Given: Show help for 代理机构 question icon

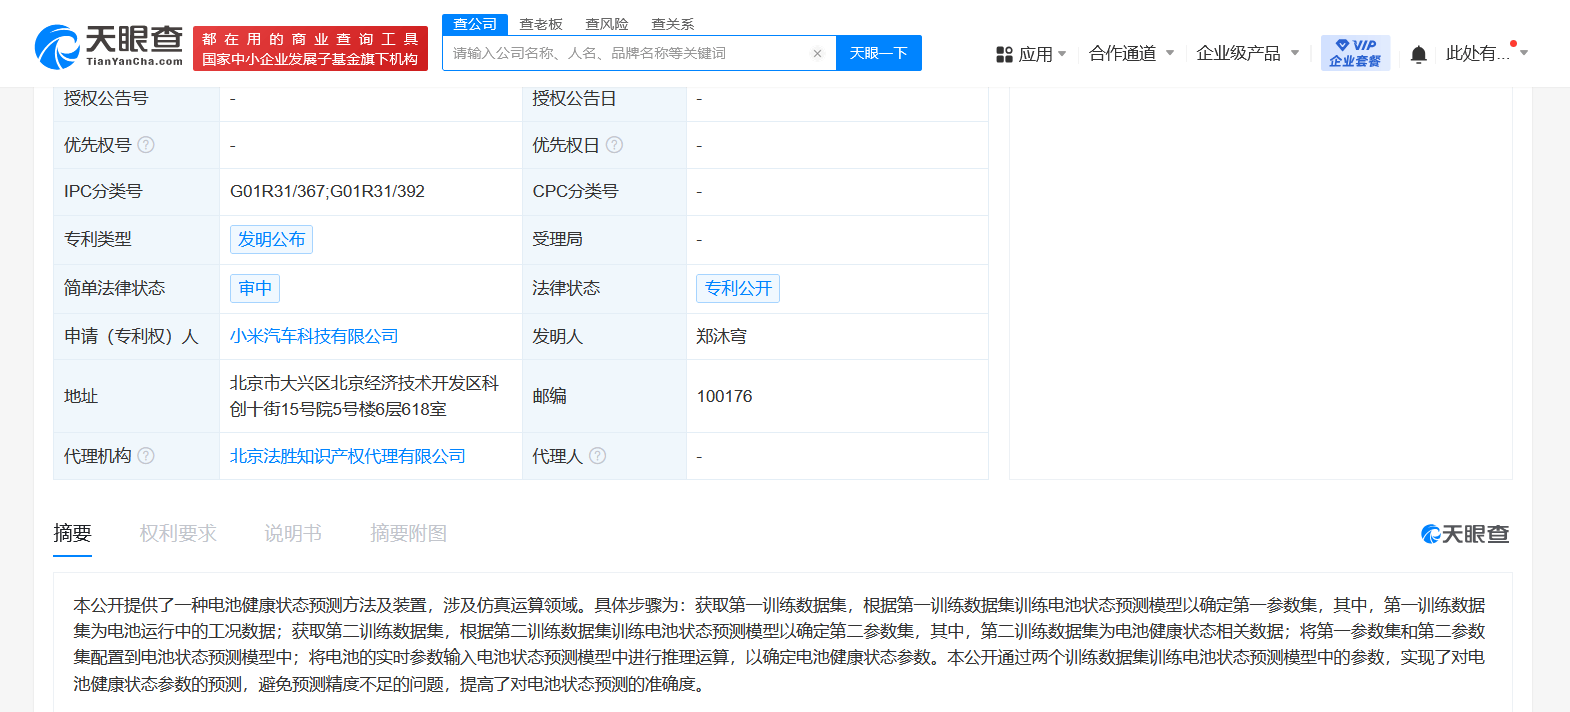Looking at the screenshot, I should [146, 456].
